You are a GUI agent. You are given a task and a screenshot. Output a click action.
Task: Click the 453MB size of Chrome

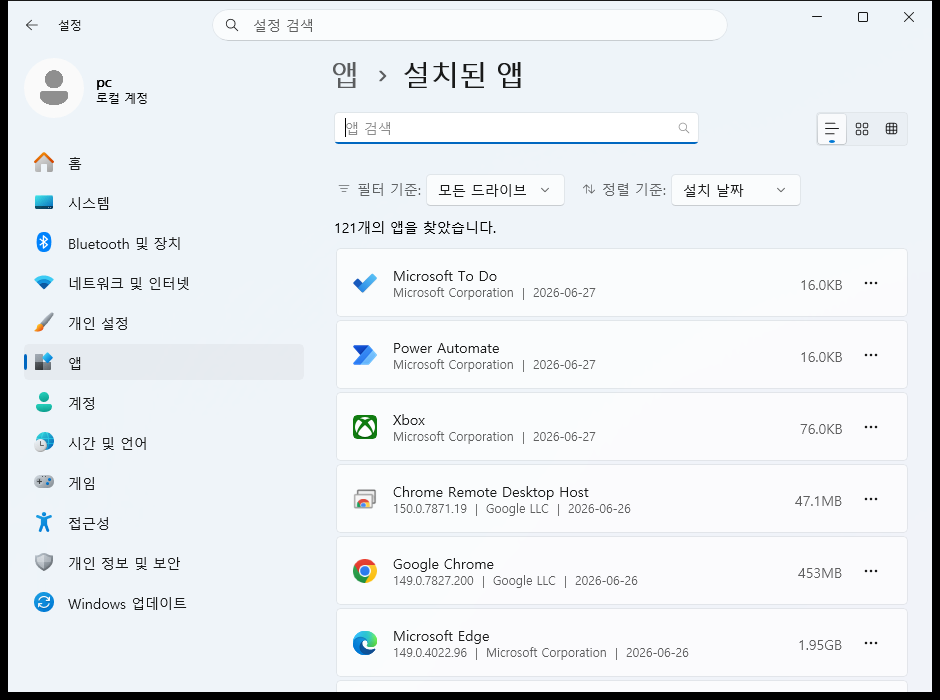click(820, 573)
